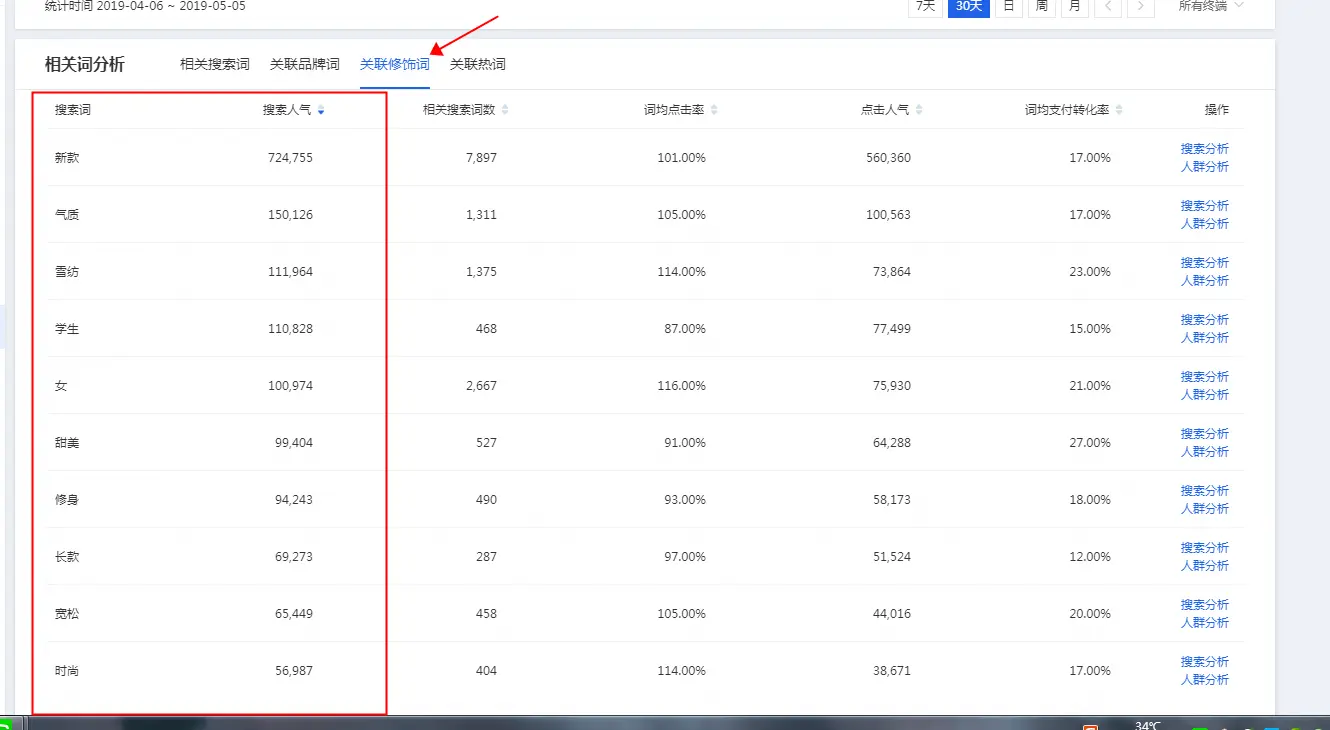This screenshot has width=1330, height=730.
Task: Click the 150,126 search popularity value
Action: point(290,215)
